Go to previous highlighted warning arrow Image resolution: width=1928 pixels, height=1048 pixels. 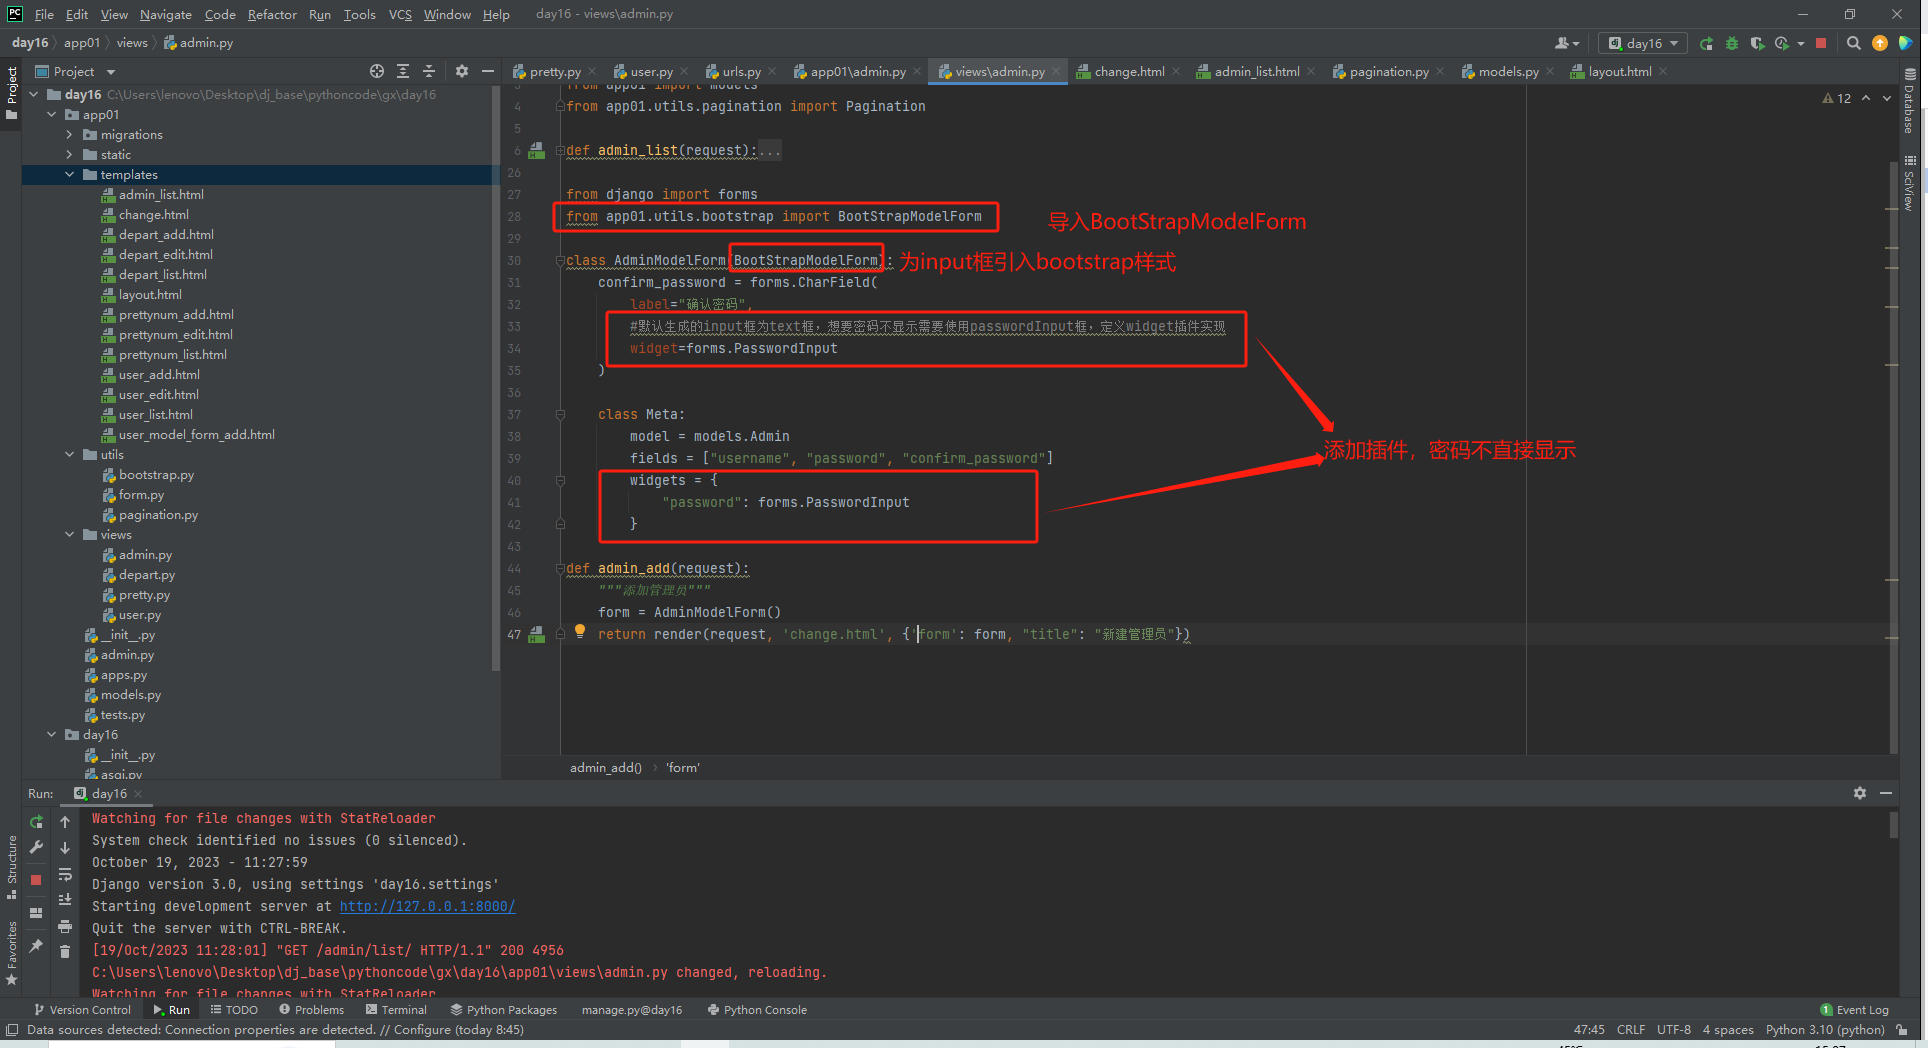click(x=1866, y=98)
